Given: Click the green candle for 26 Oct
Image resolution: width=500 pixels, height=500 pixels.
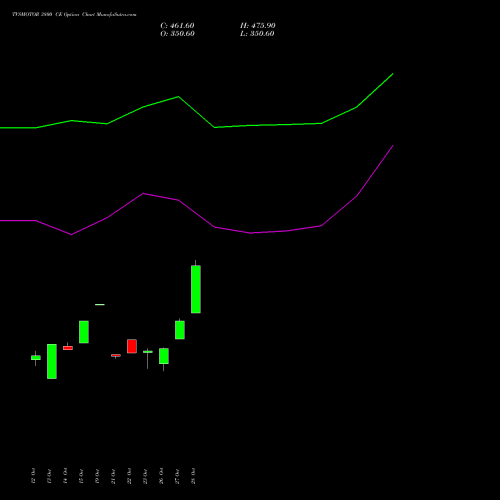Looking at the screenshot, I should [x=164, y=356].
